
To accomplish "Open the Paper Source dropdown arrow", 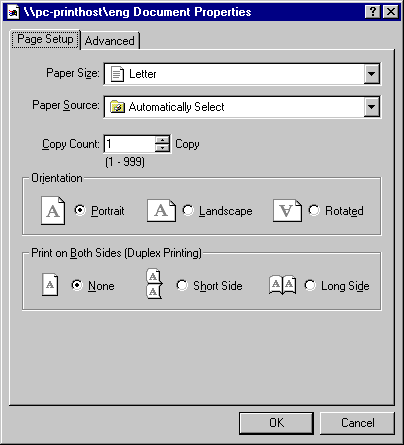I will coord(372,107).
